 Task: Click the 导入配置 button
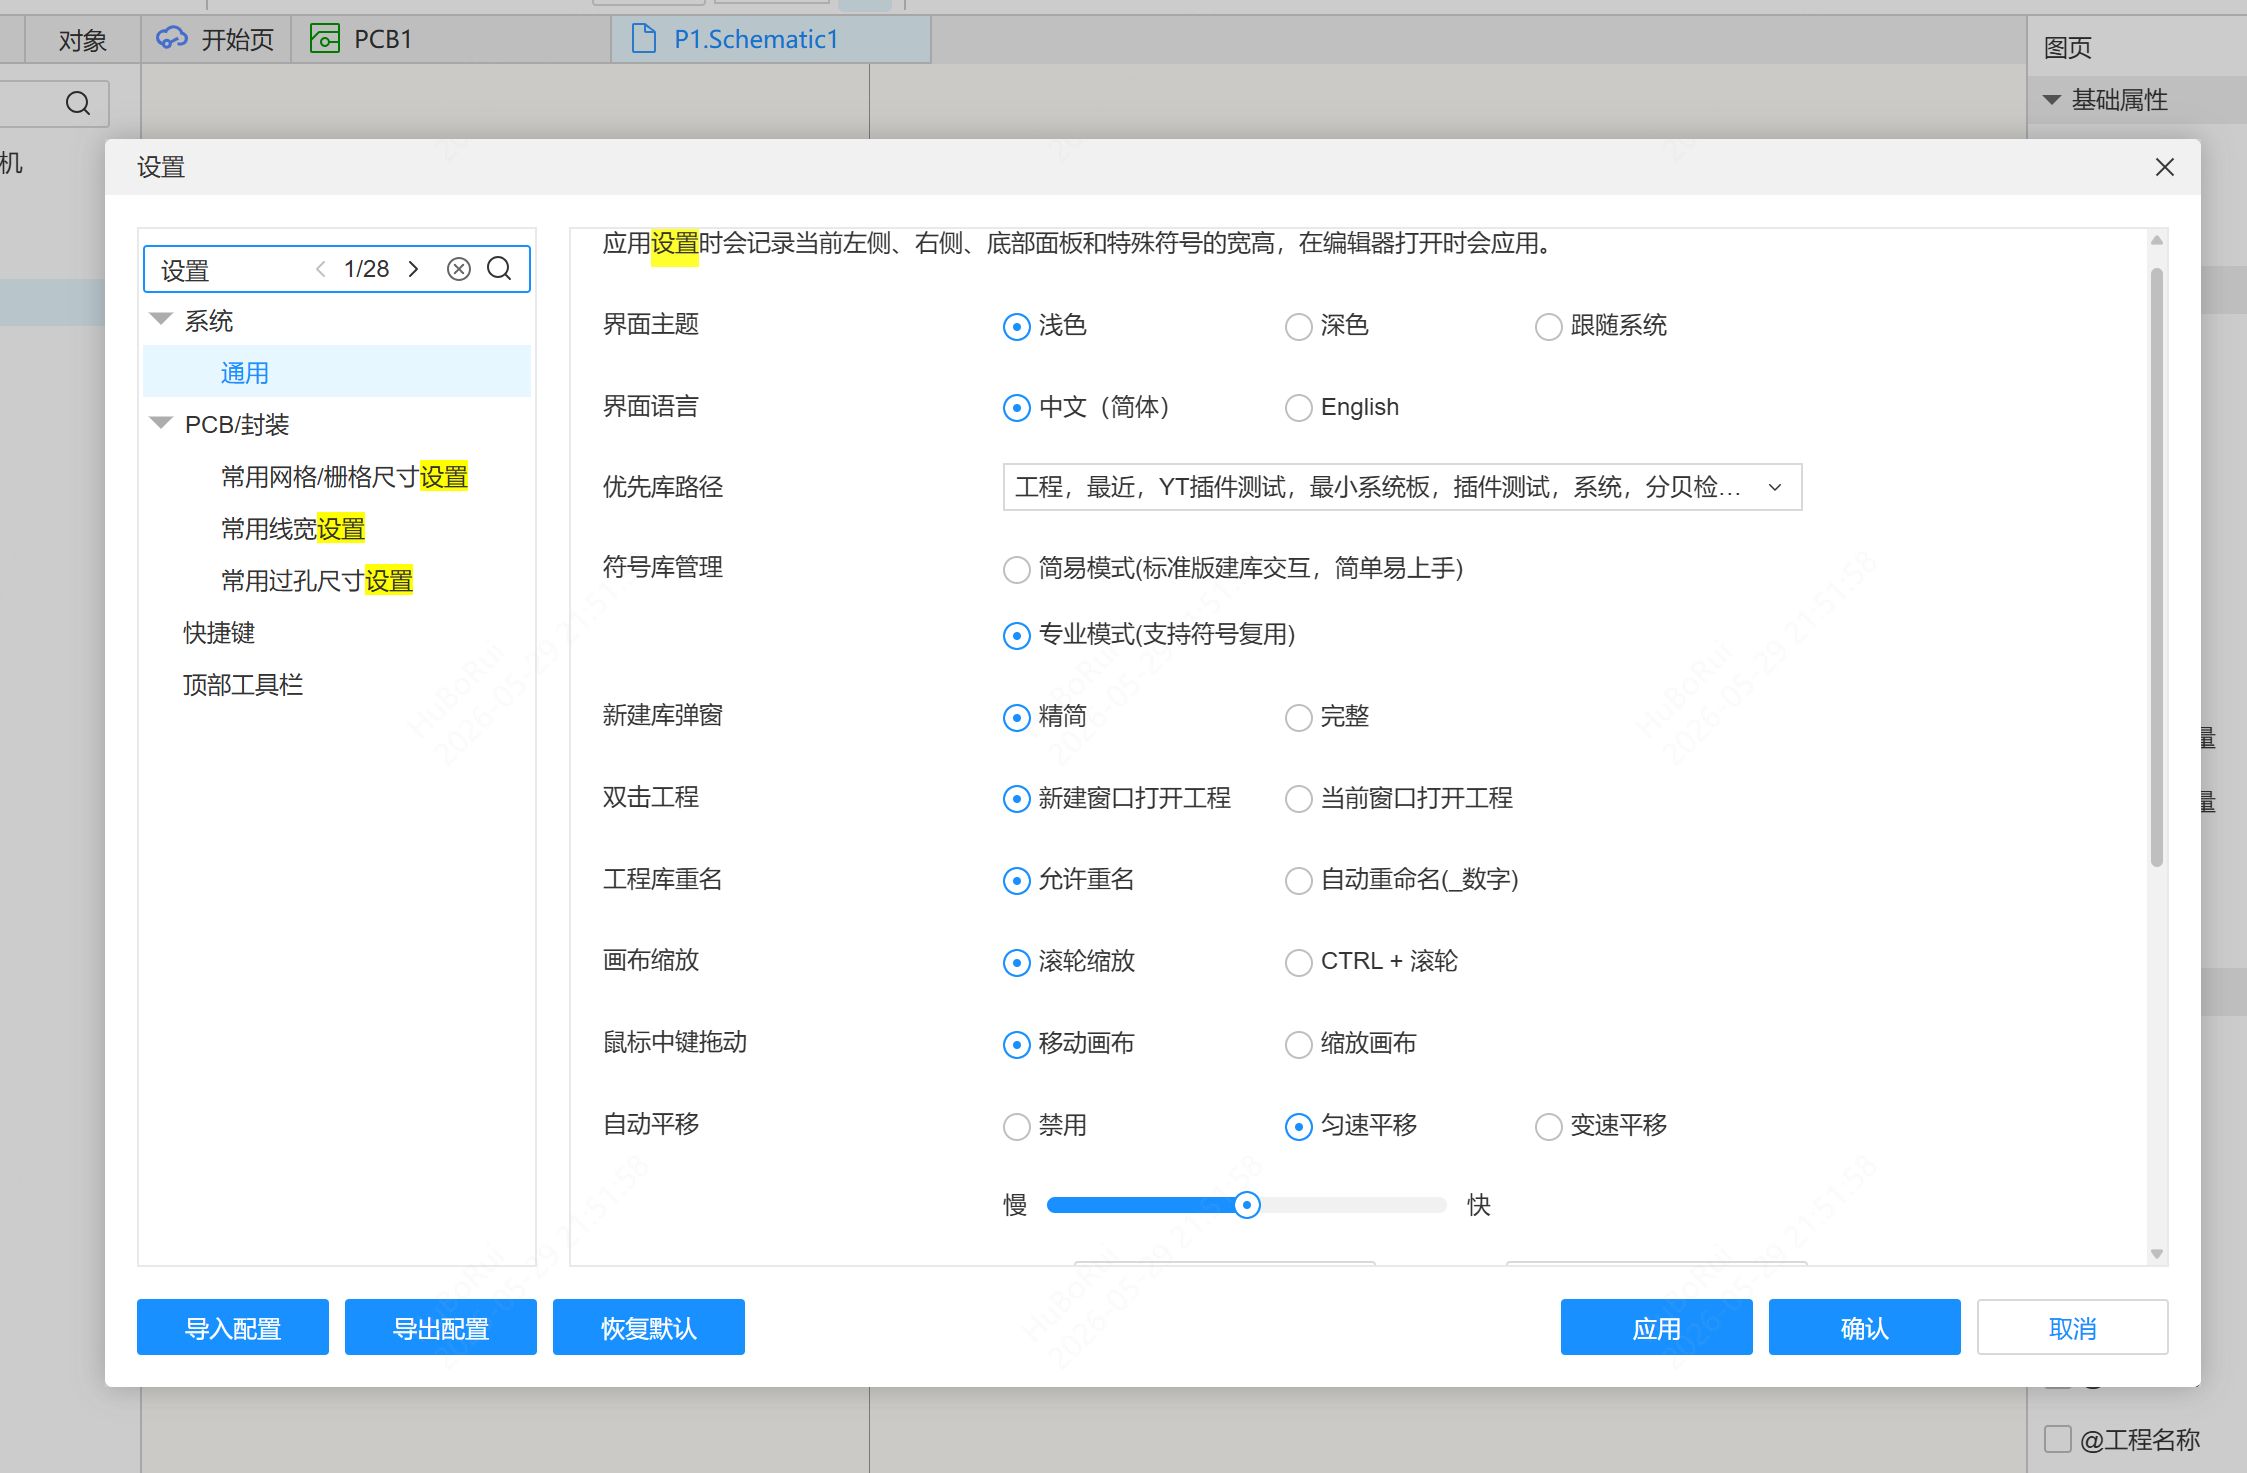click(233, 1327)
